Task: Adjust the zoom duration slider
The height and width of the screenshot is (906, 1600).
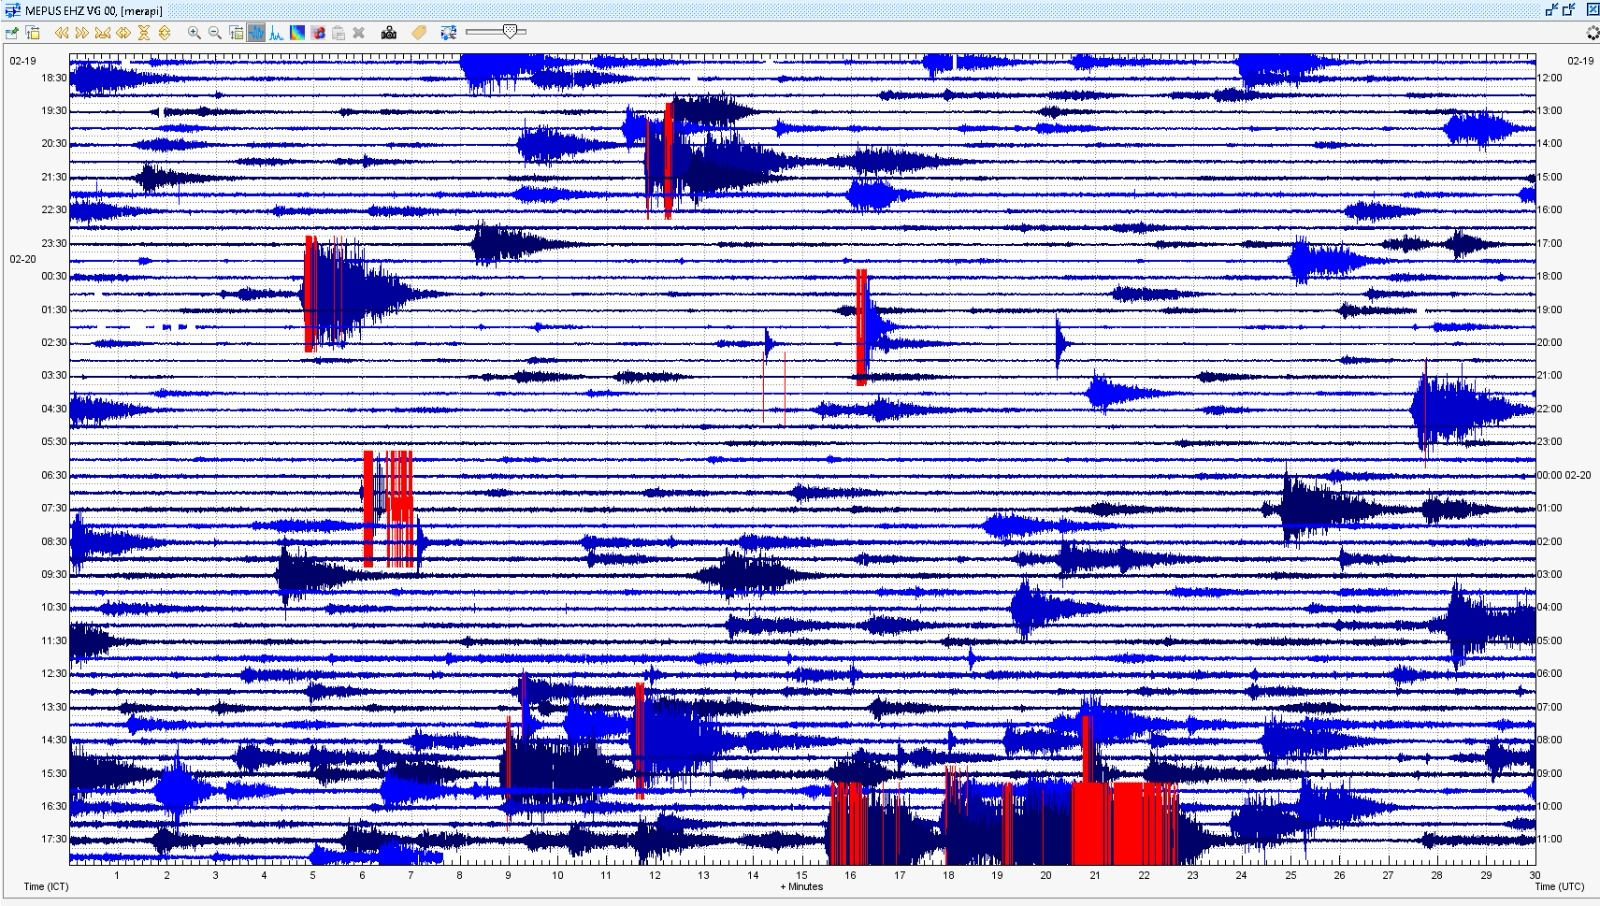Action: tap(510, 31)
